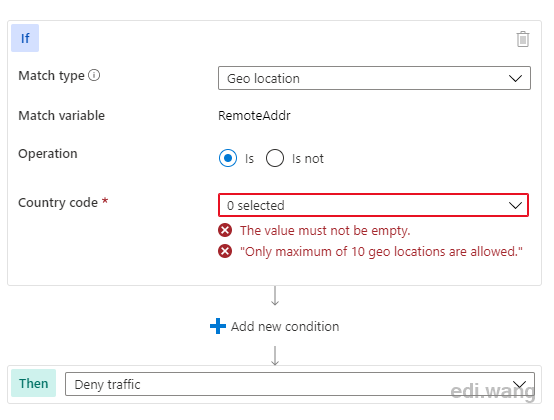This screenshot has width=554, height=420.
Task: Select the "Is" operation radio button
Action: [x=228, y=158]
